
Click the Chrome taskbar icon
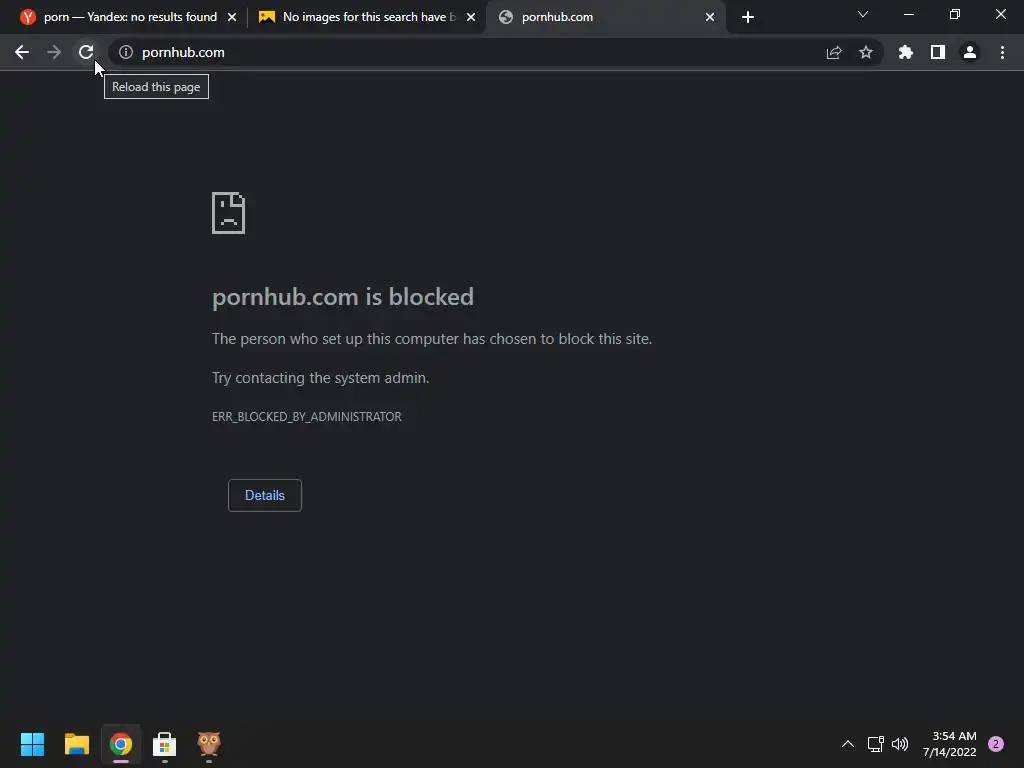[x=121, y=744]
